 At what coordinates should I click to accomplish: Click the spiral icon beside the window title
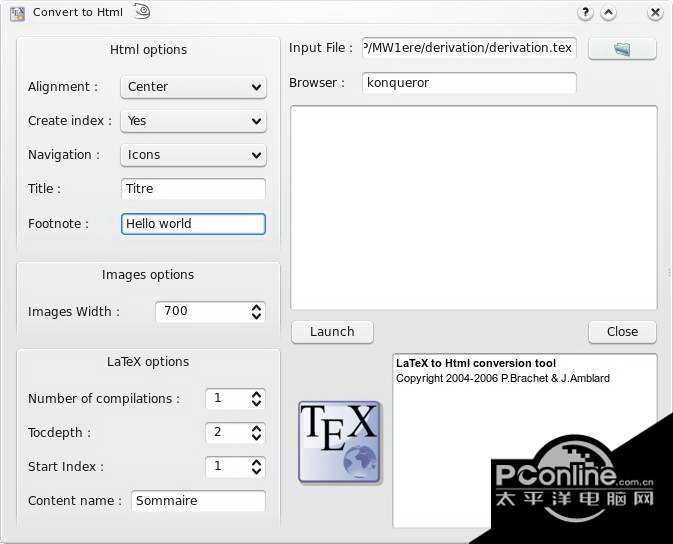click(x=142, y=11)
